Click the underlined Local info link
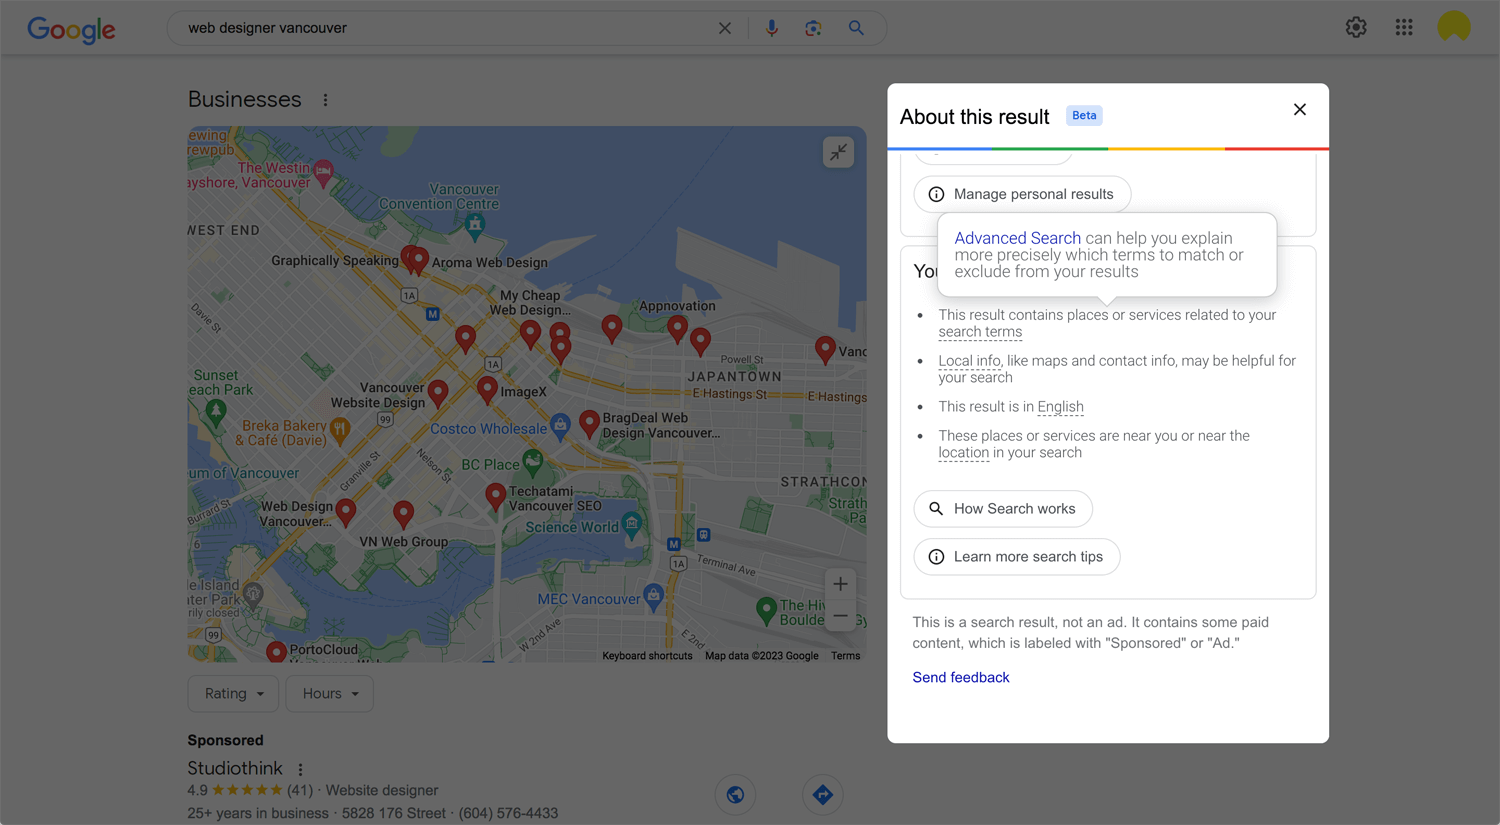1500x825 pixels. coord(969,361)
